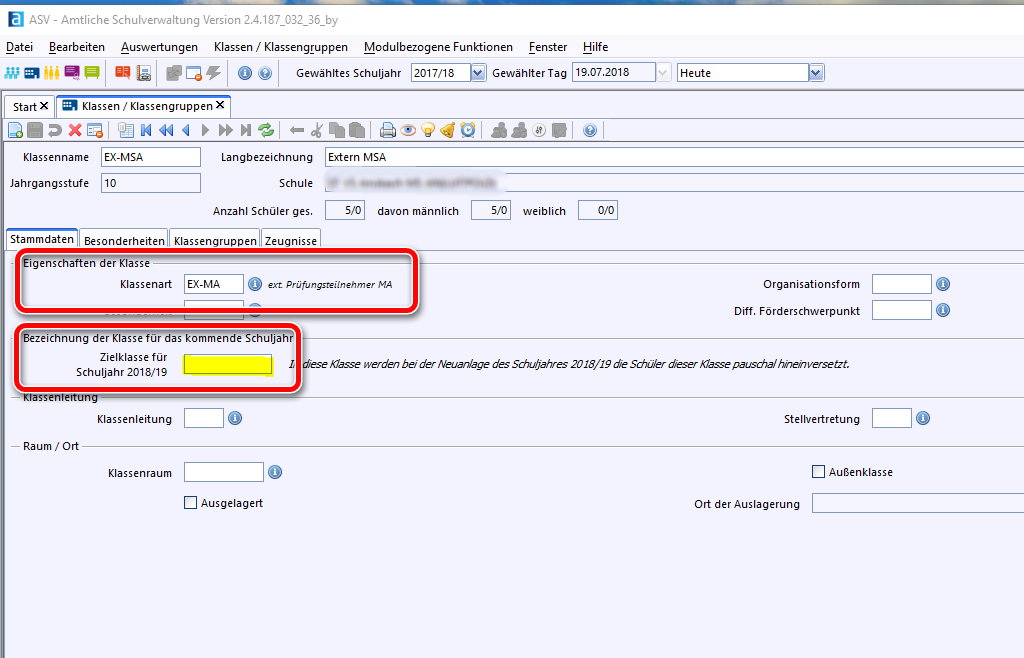
Task: Switch to the Besonderheiten tab
Action: click(x=124, y=241)
